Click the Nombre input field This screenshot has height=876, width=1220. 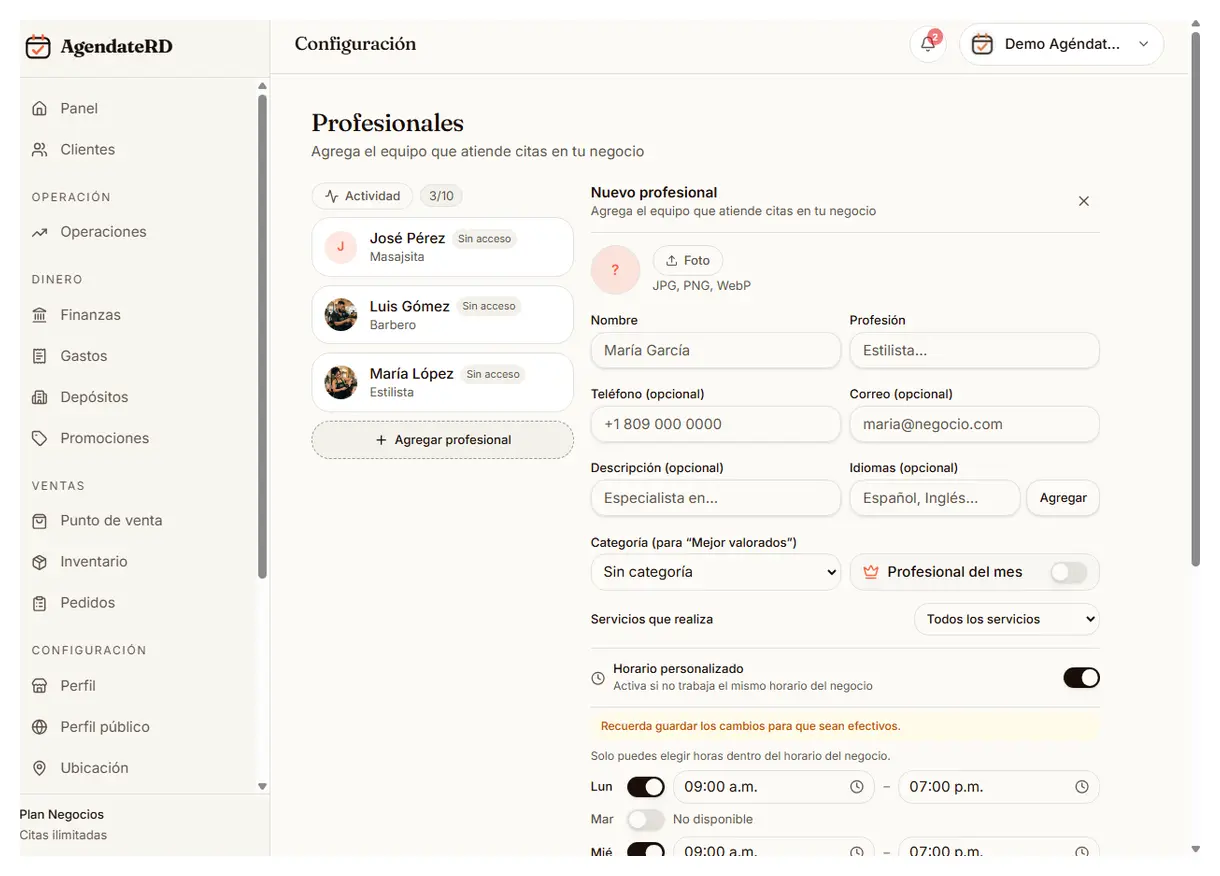[716, 351]
